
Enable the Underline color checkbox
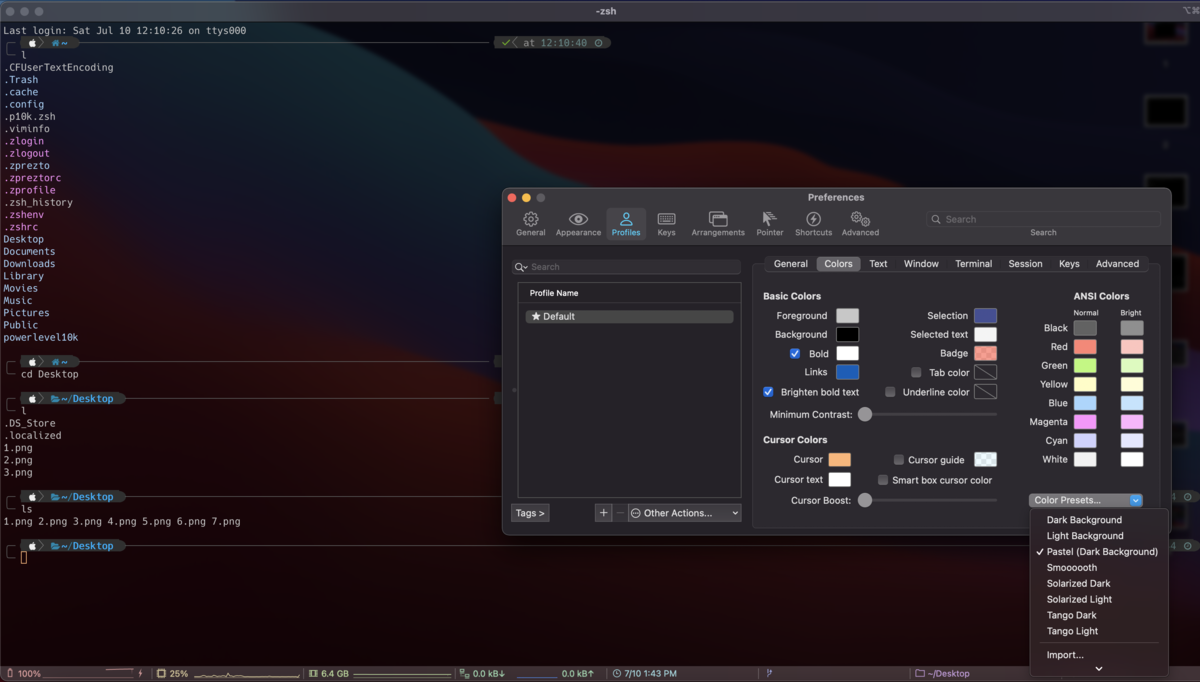coord(890,392)
